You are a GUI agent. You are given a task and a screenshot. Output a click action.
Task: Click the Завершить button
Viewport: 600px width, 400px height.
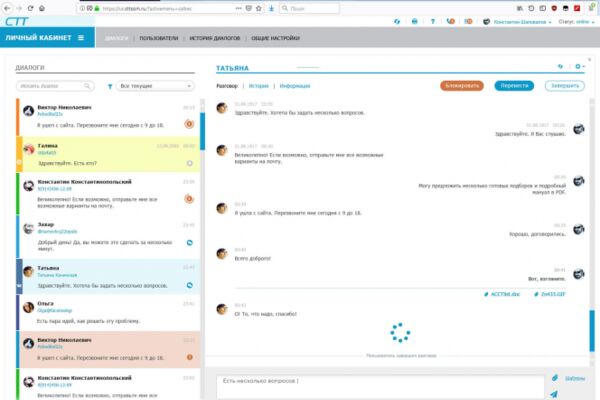click(x=565, y=86)
